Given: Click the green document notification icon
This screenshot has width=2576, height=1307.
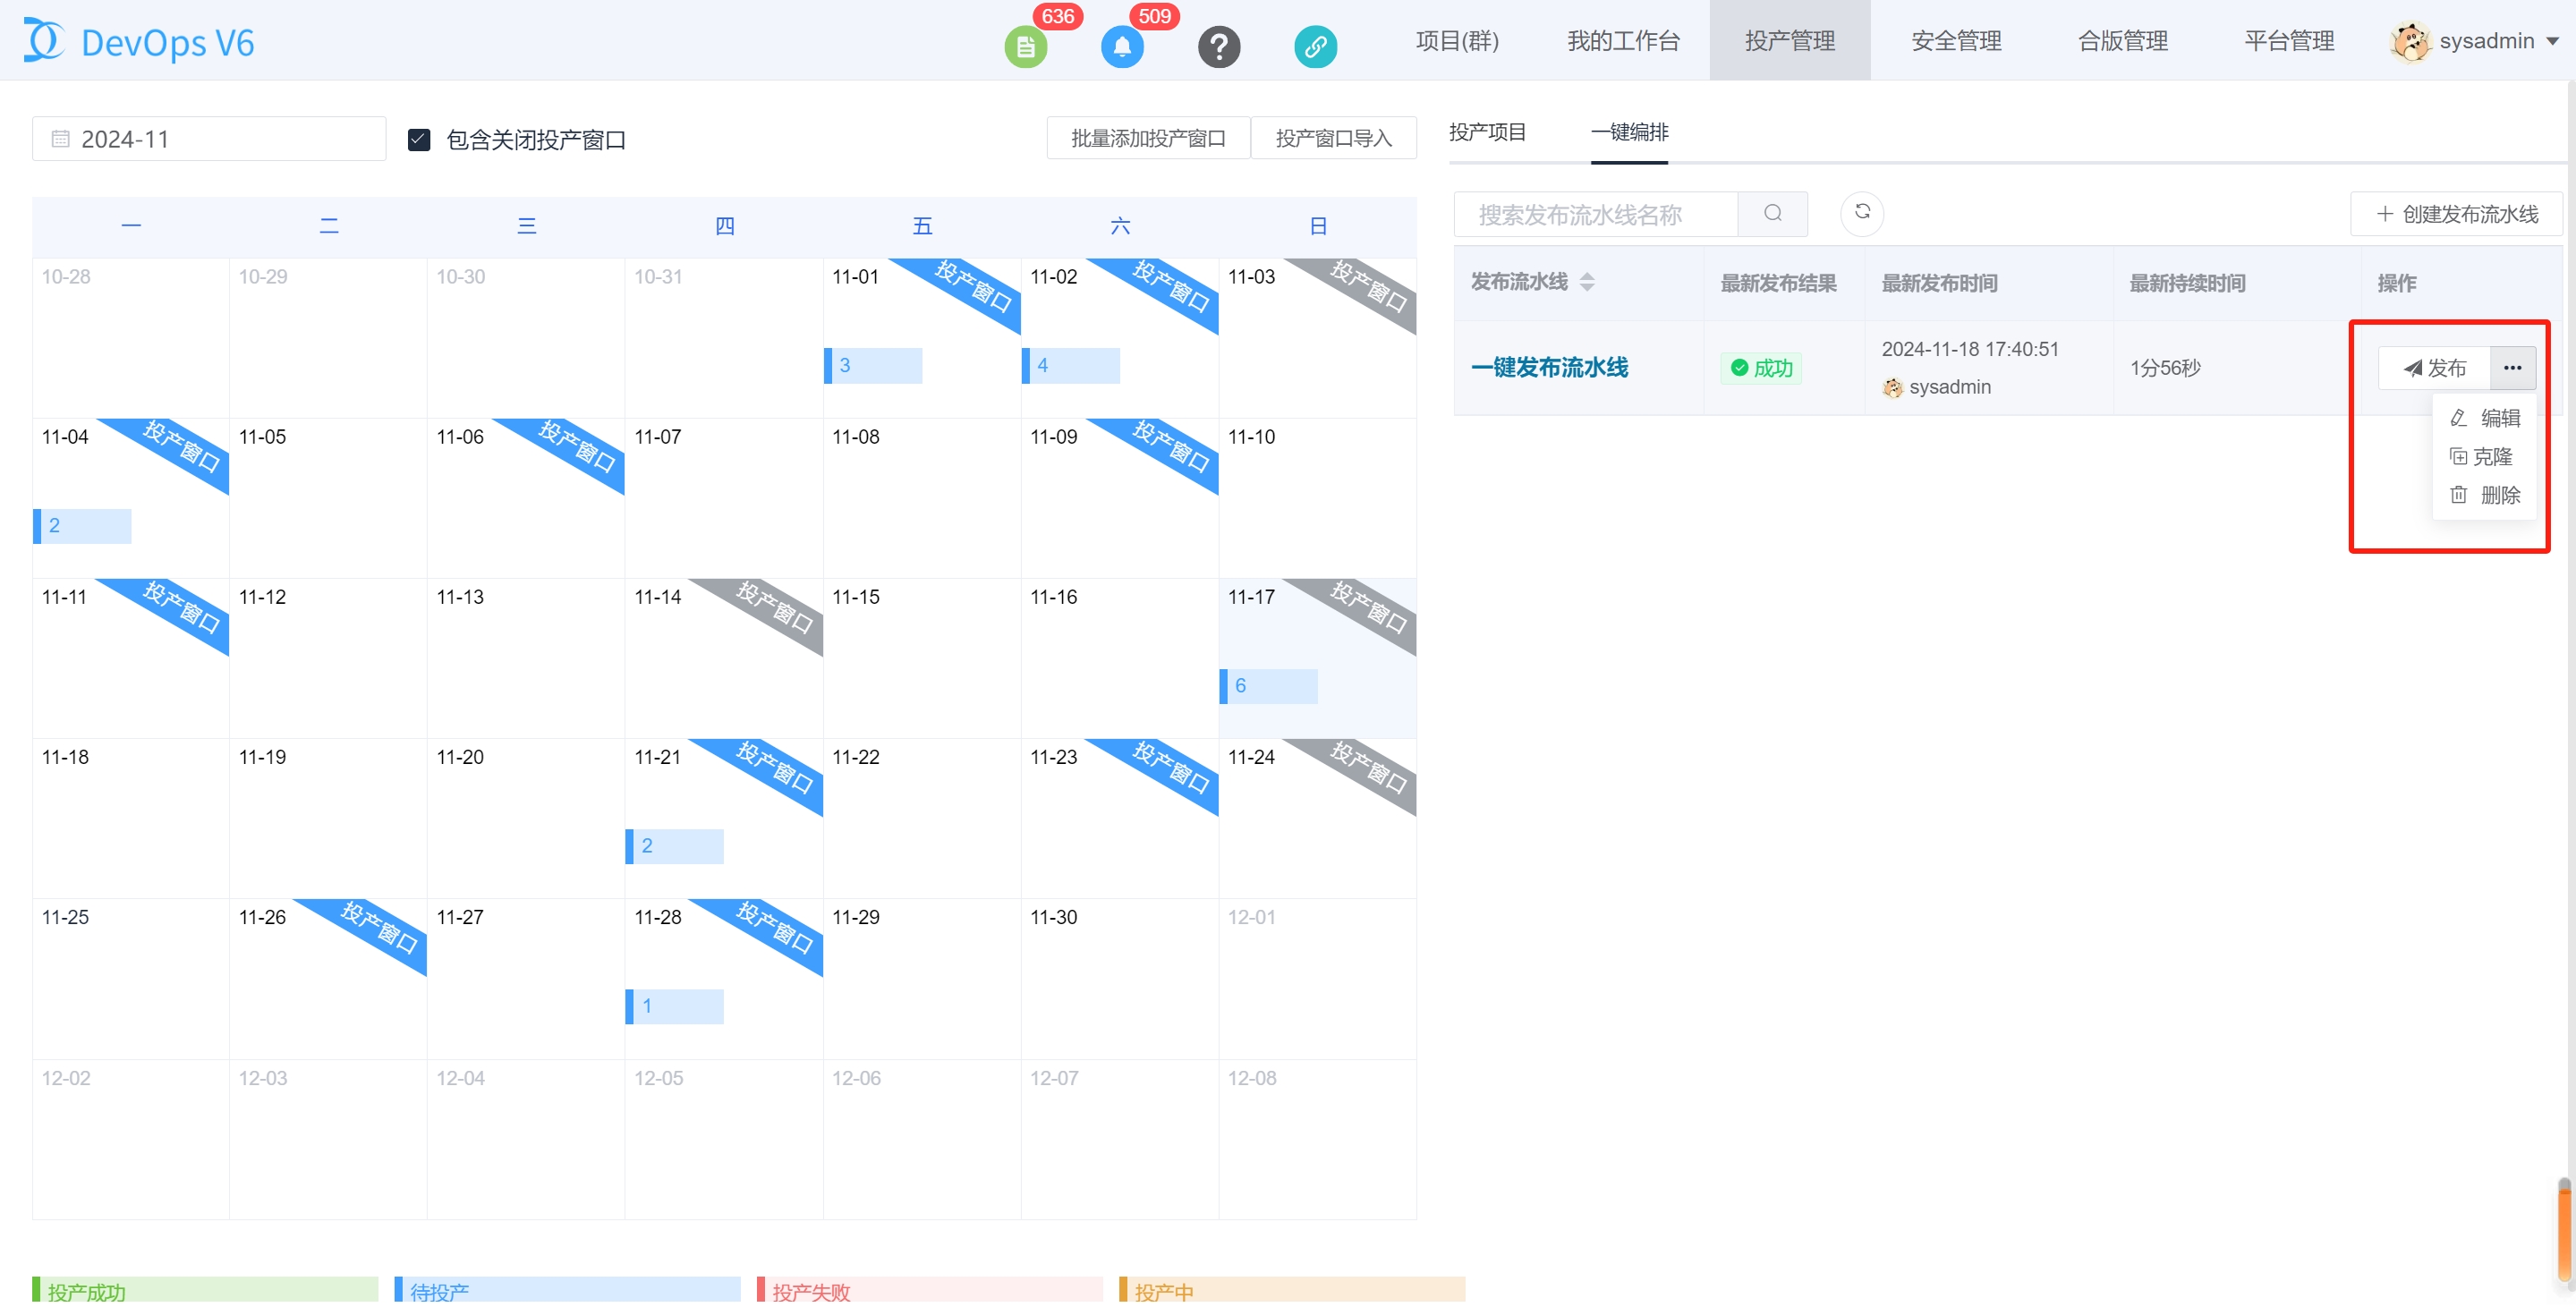Looking at the screenshot, I should click(1025, 46).
